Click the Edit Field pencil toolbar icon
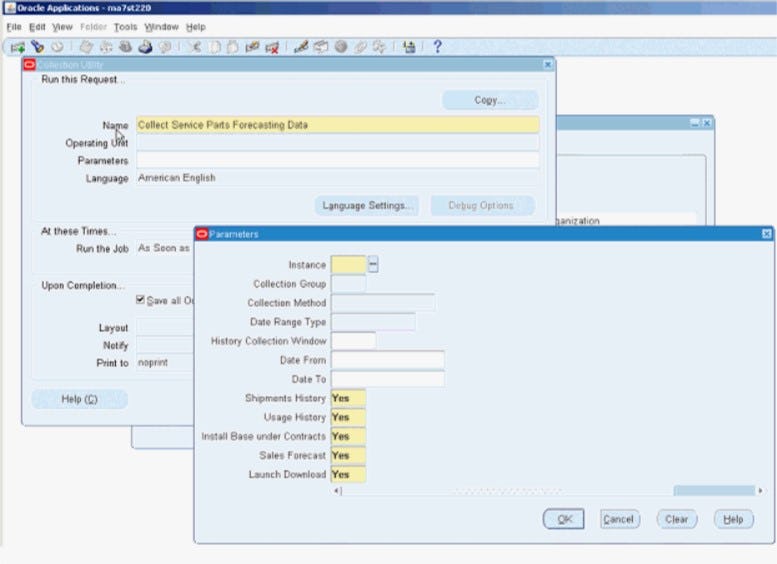 coord(301,47)
